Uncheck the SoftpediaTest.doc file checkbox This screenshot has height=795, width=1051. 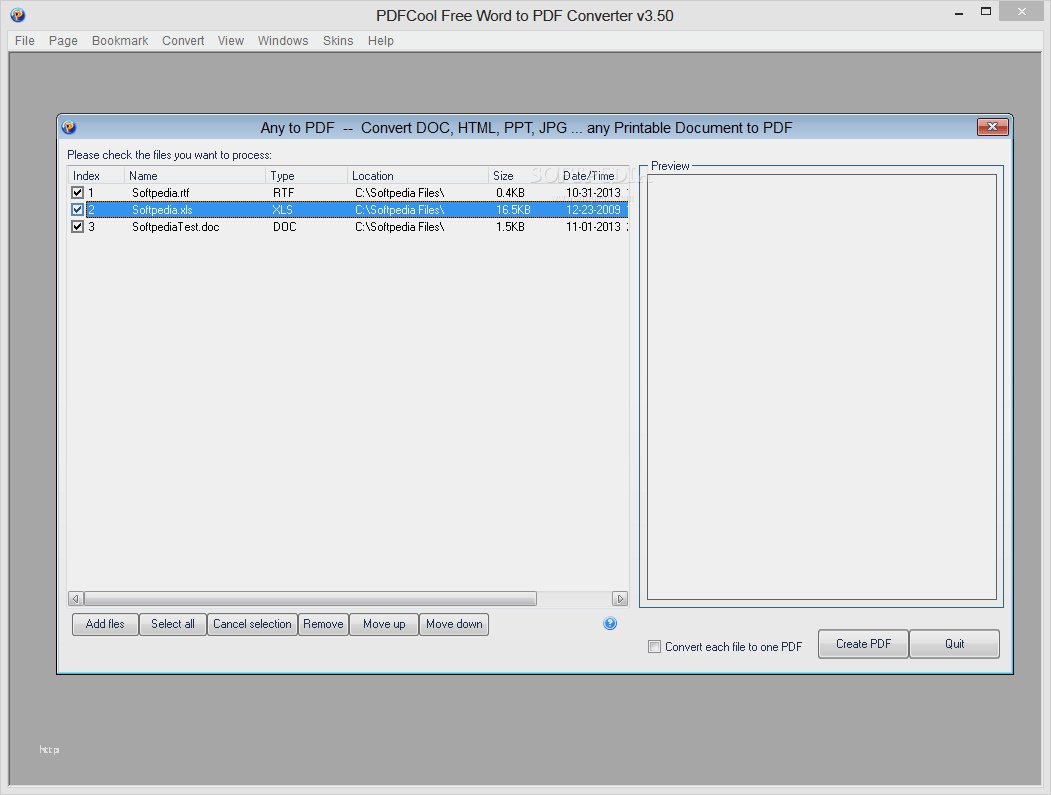pos(78,227)
